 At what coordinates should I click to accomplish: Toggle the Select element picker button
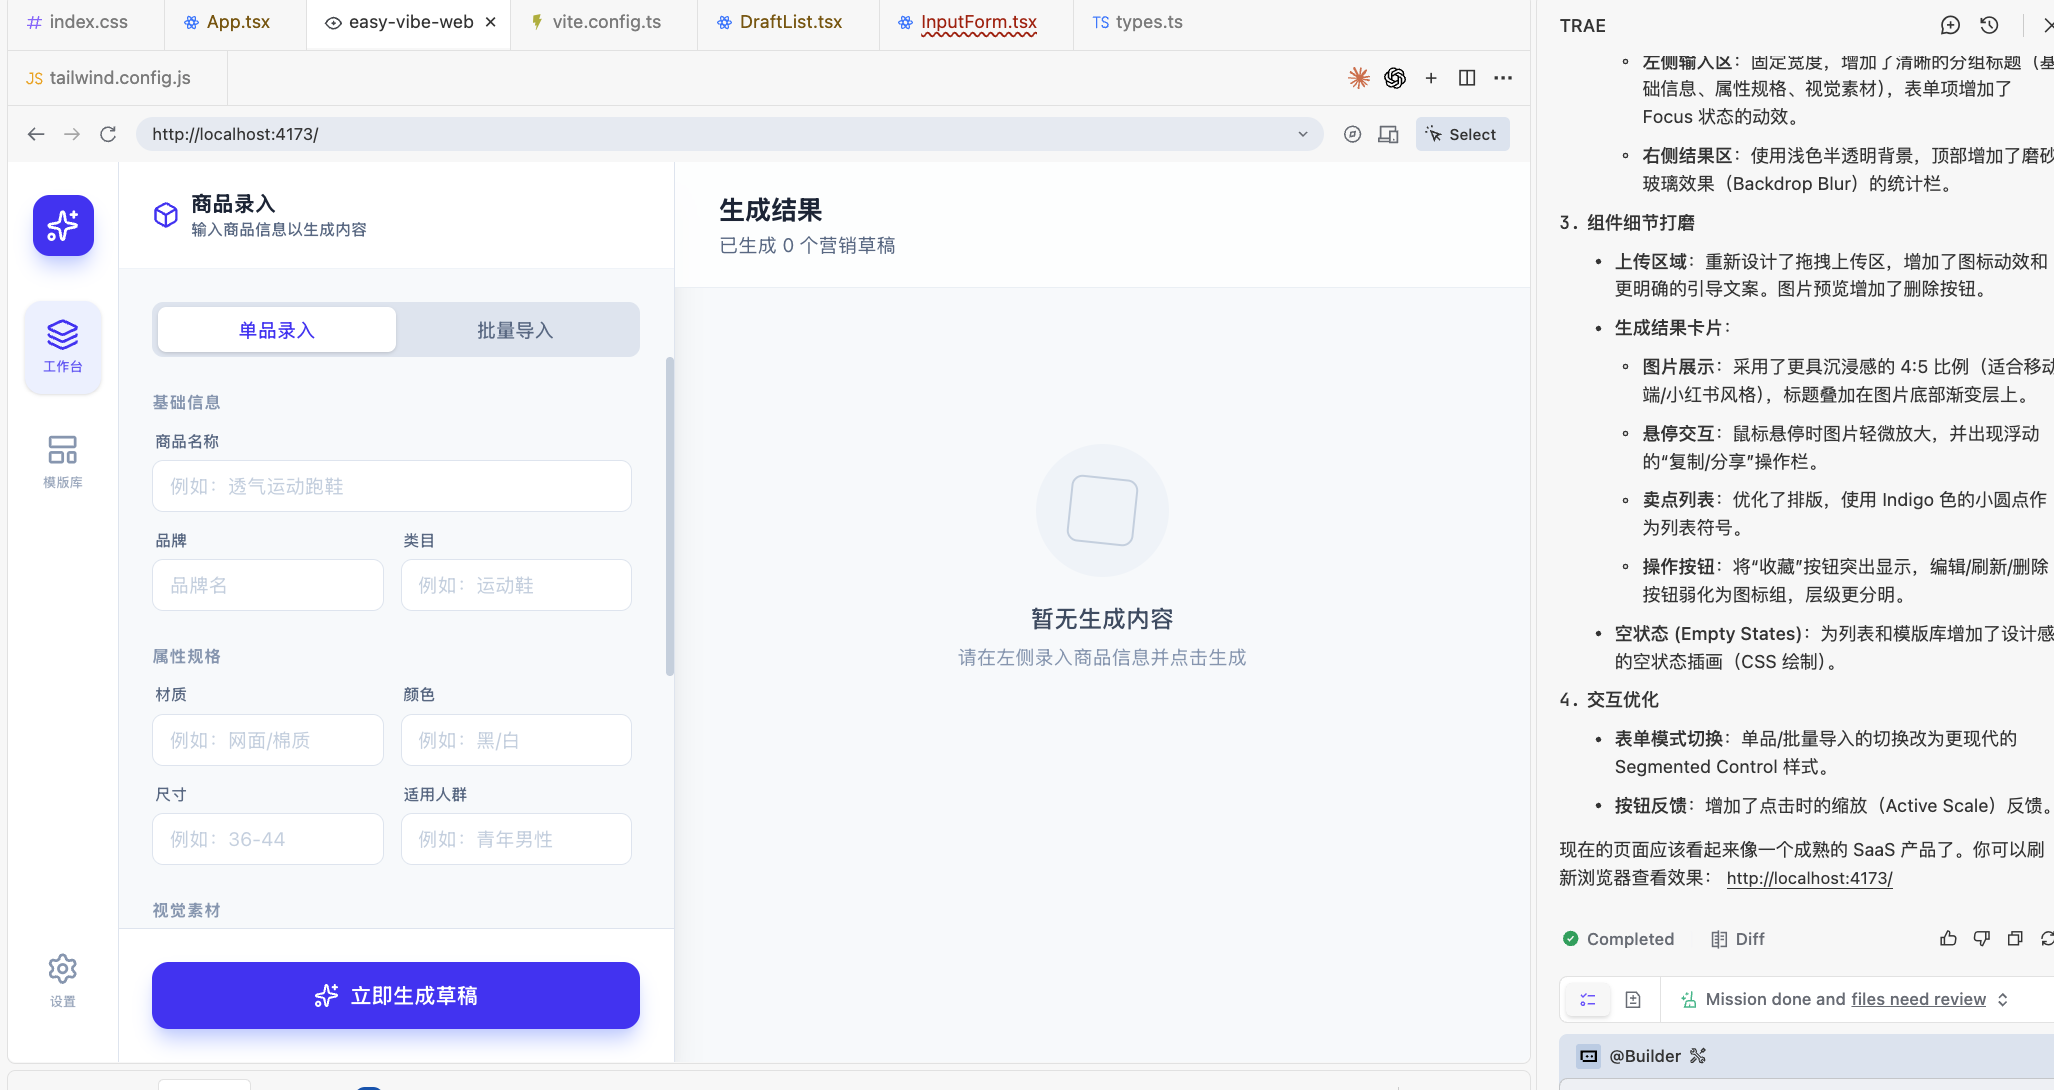[x=1462, y=134]
